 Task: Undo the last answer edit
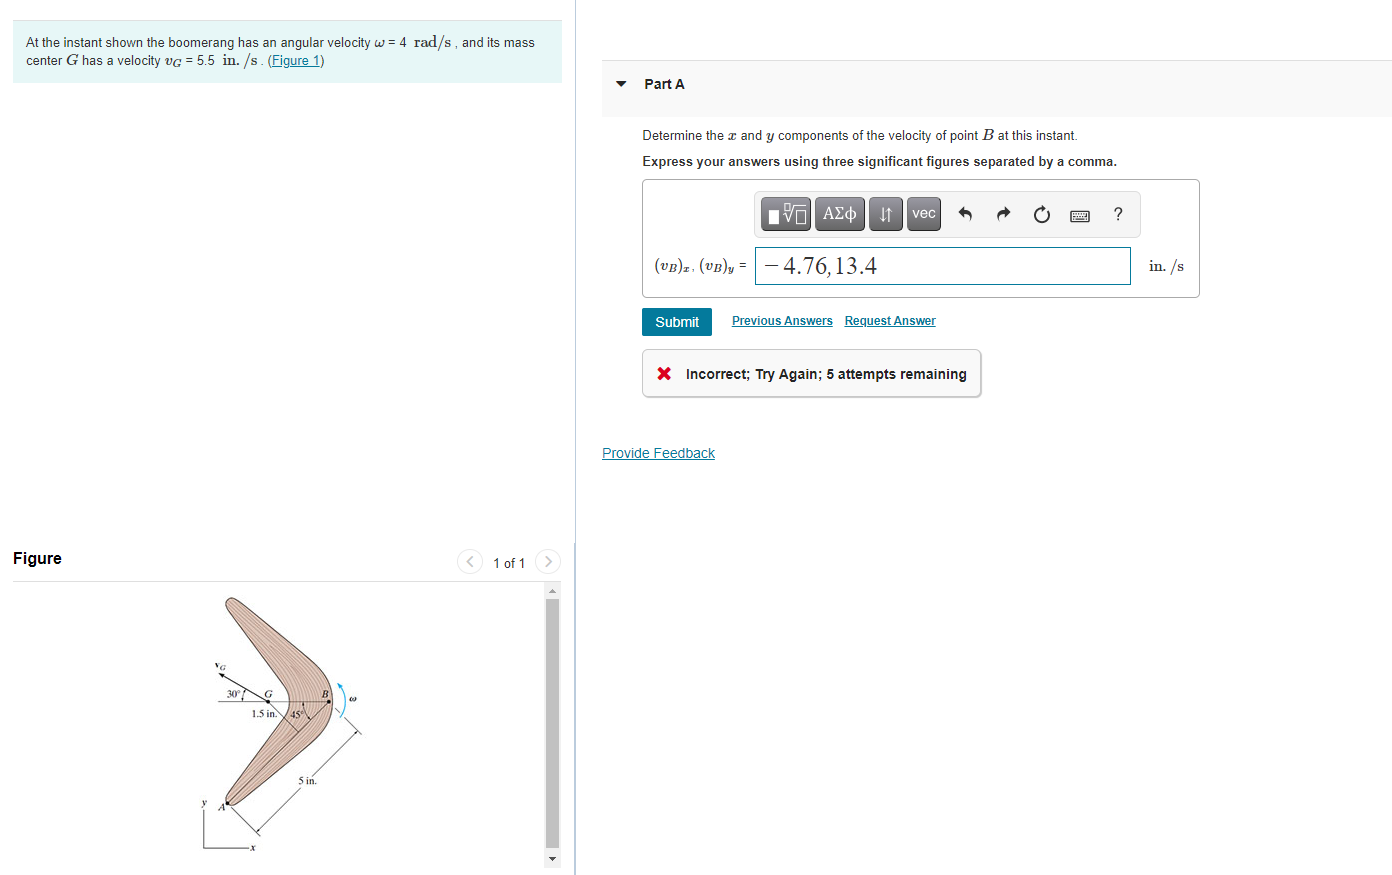[x=964, y=213]
